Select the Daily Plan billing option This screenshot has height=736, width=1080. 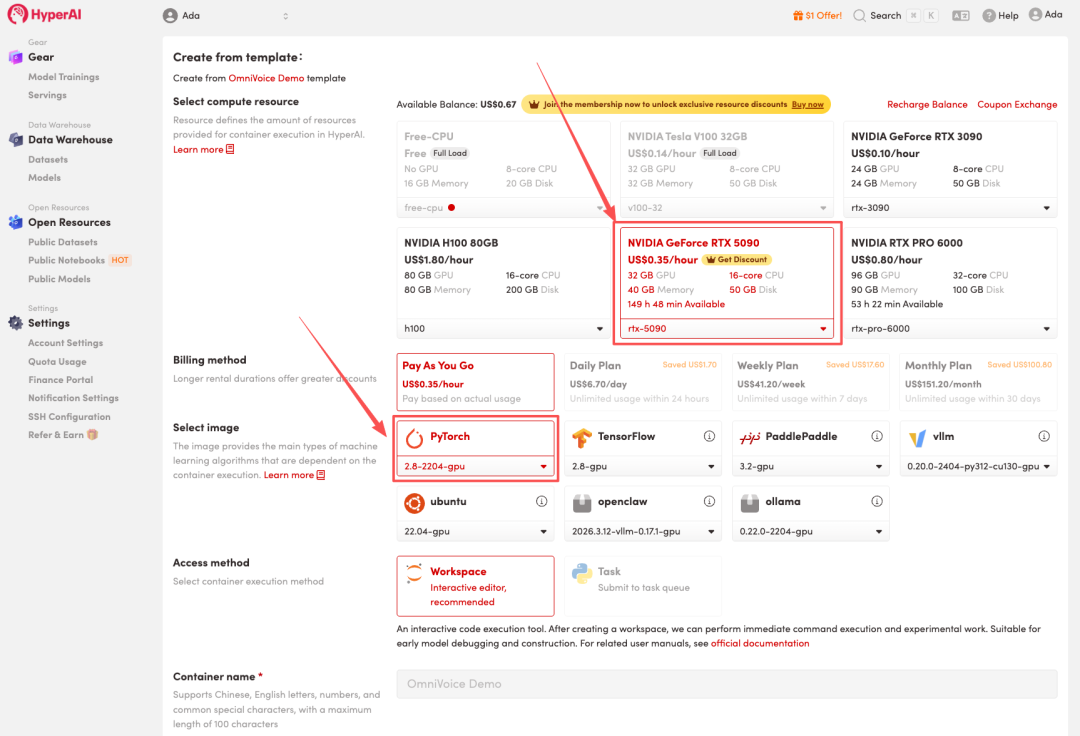tap(643, 382)
